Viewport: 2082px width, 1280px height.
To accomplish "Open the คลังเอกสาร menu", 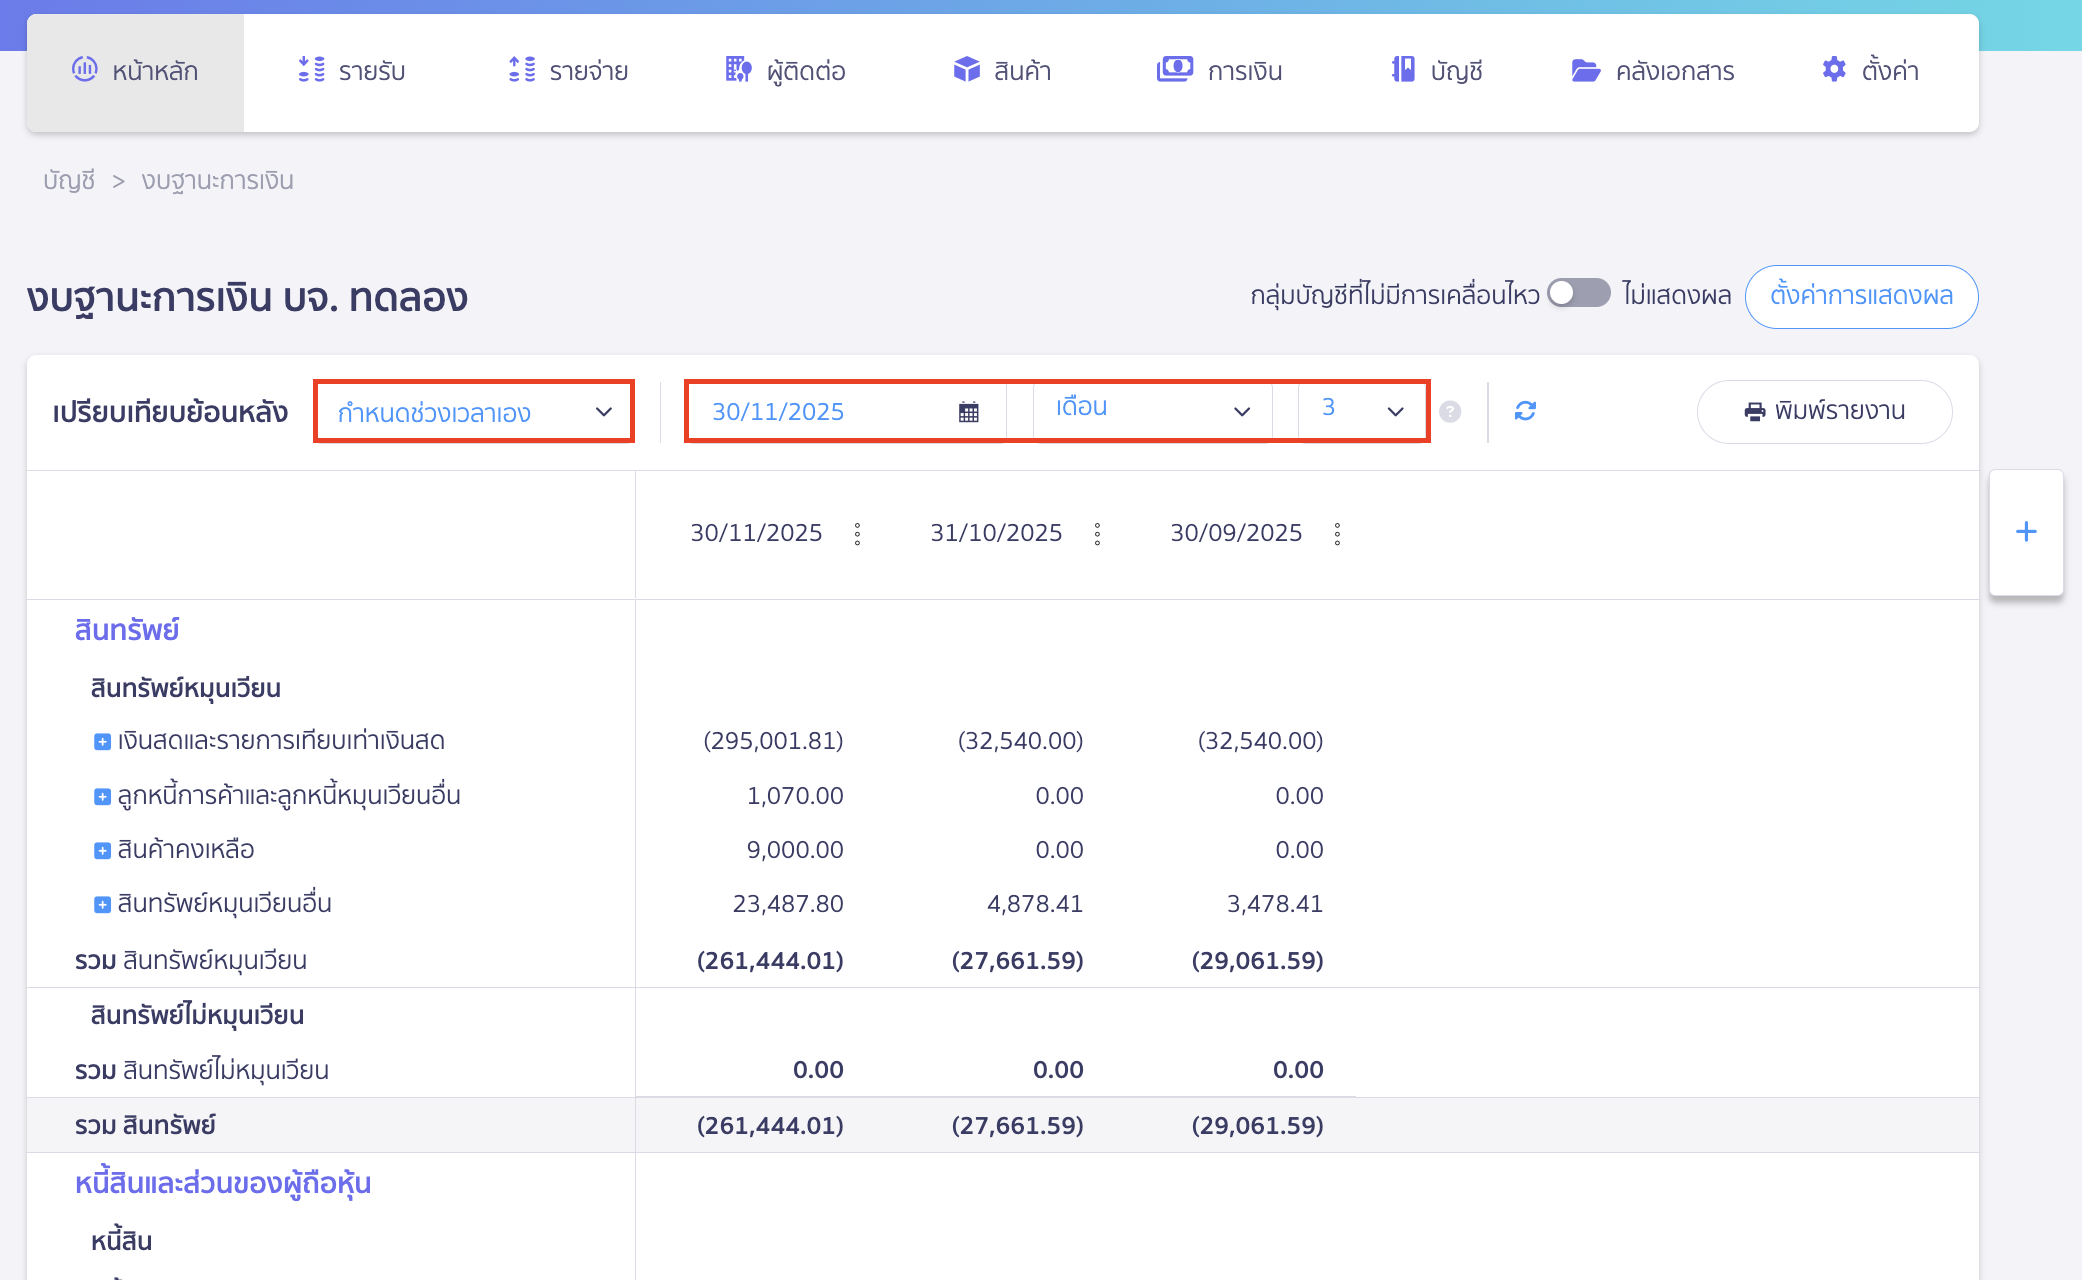I will click(1652, 71).
